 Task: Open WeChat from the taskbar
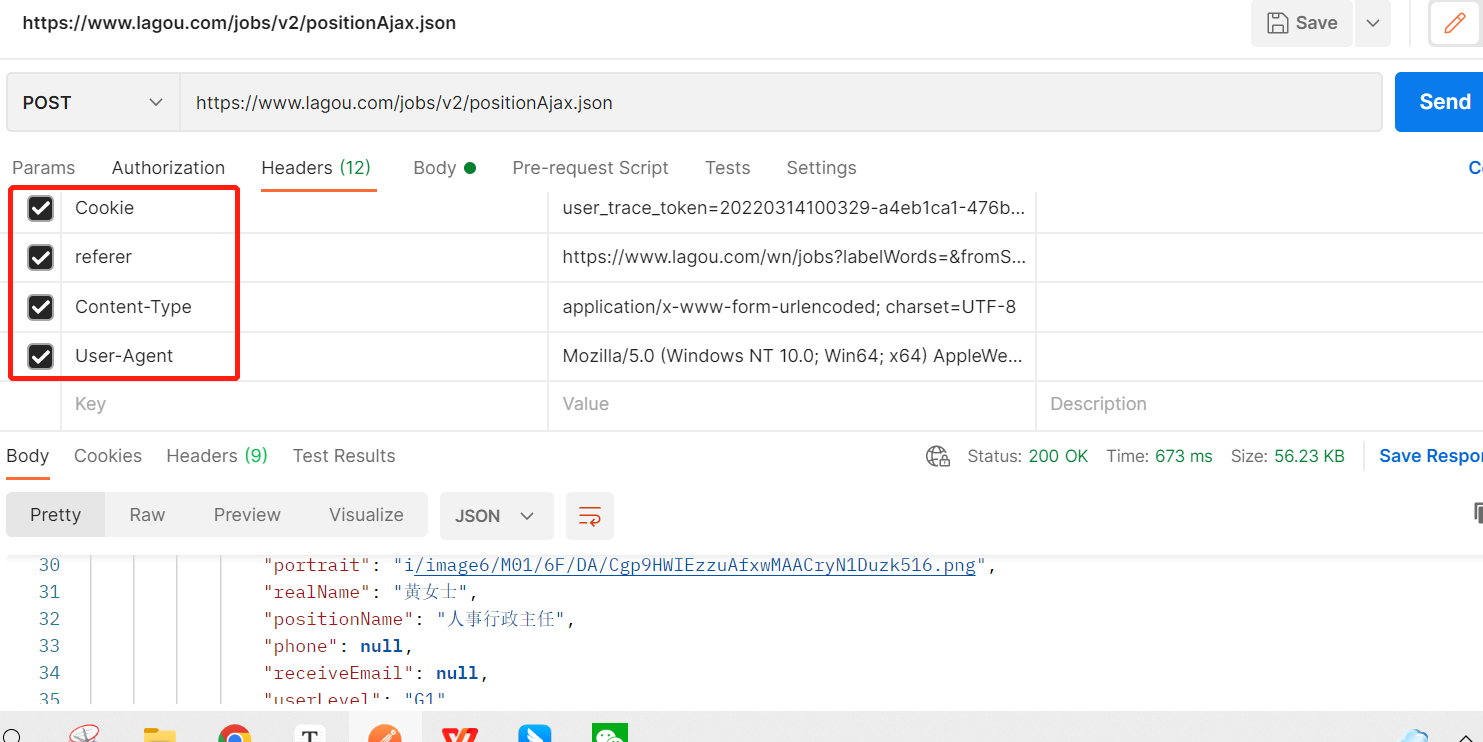point(609,733)
